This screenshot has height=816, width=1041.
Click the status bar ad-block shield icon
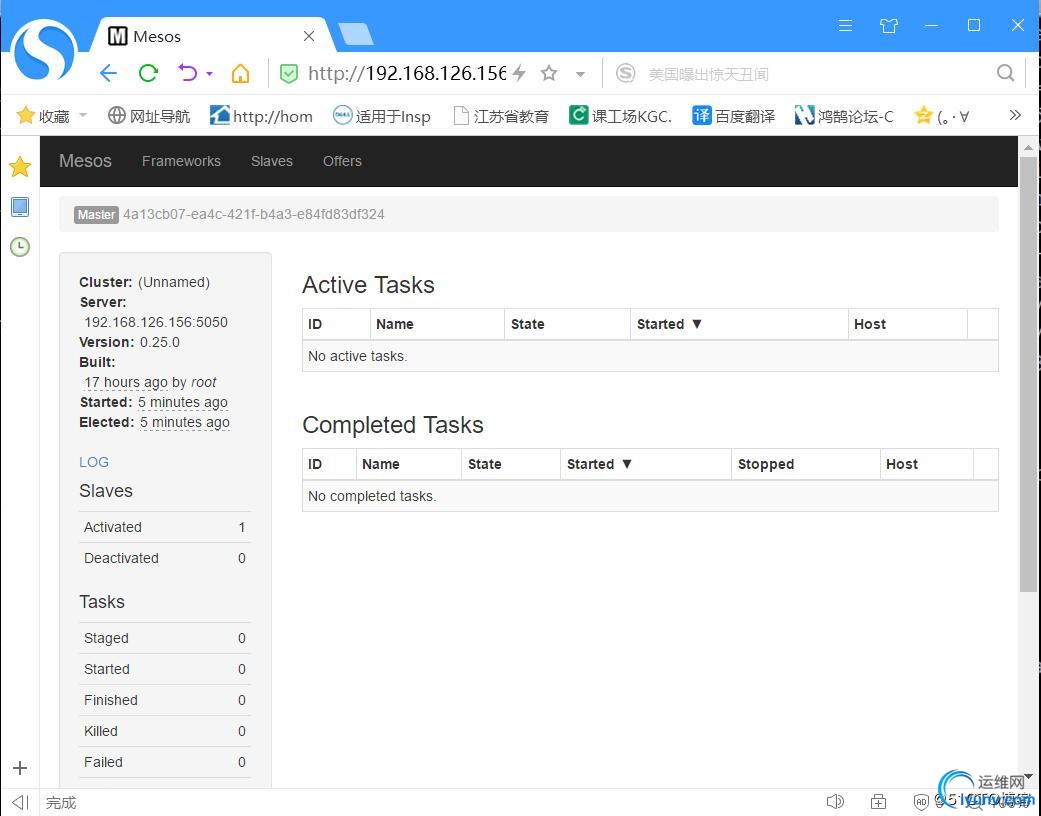point(921,802)
